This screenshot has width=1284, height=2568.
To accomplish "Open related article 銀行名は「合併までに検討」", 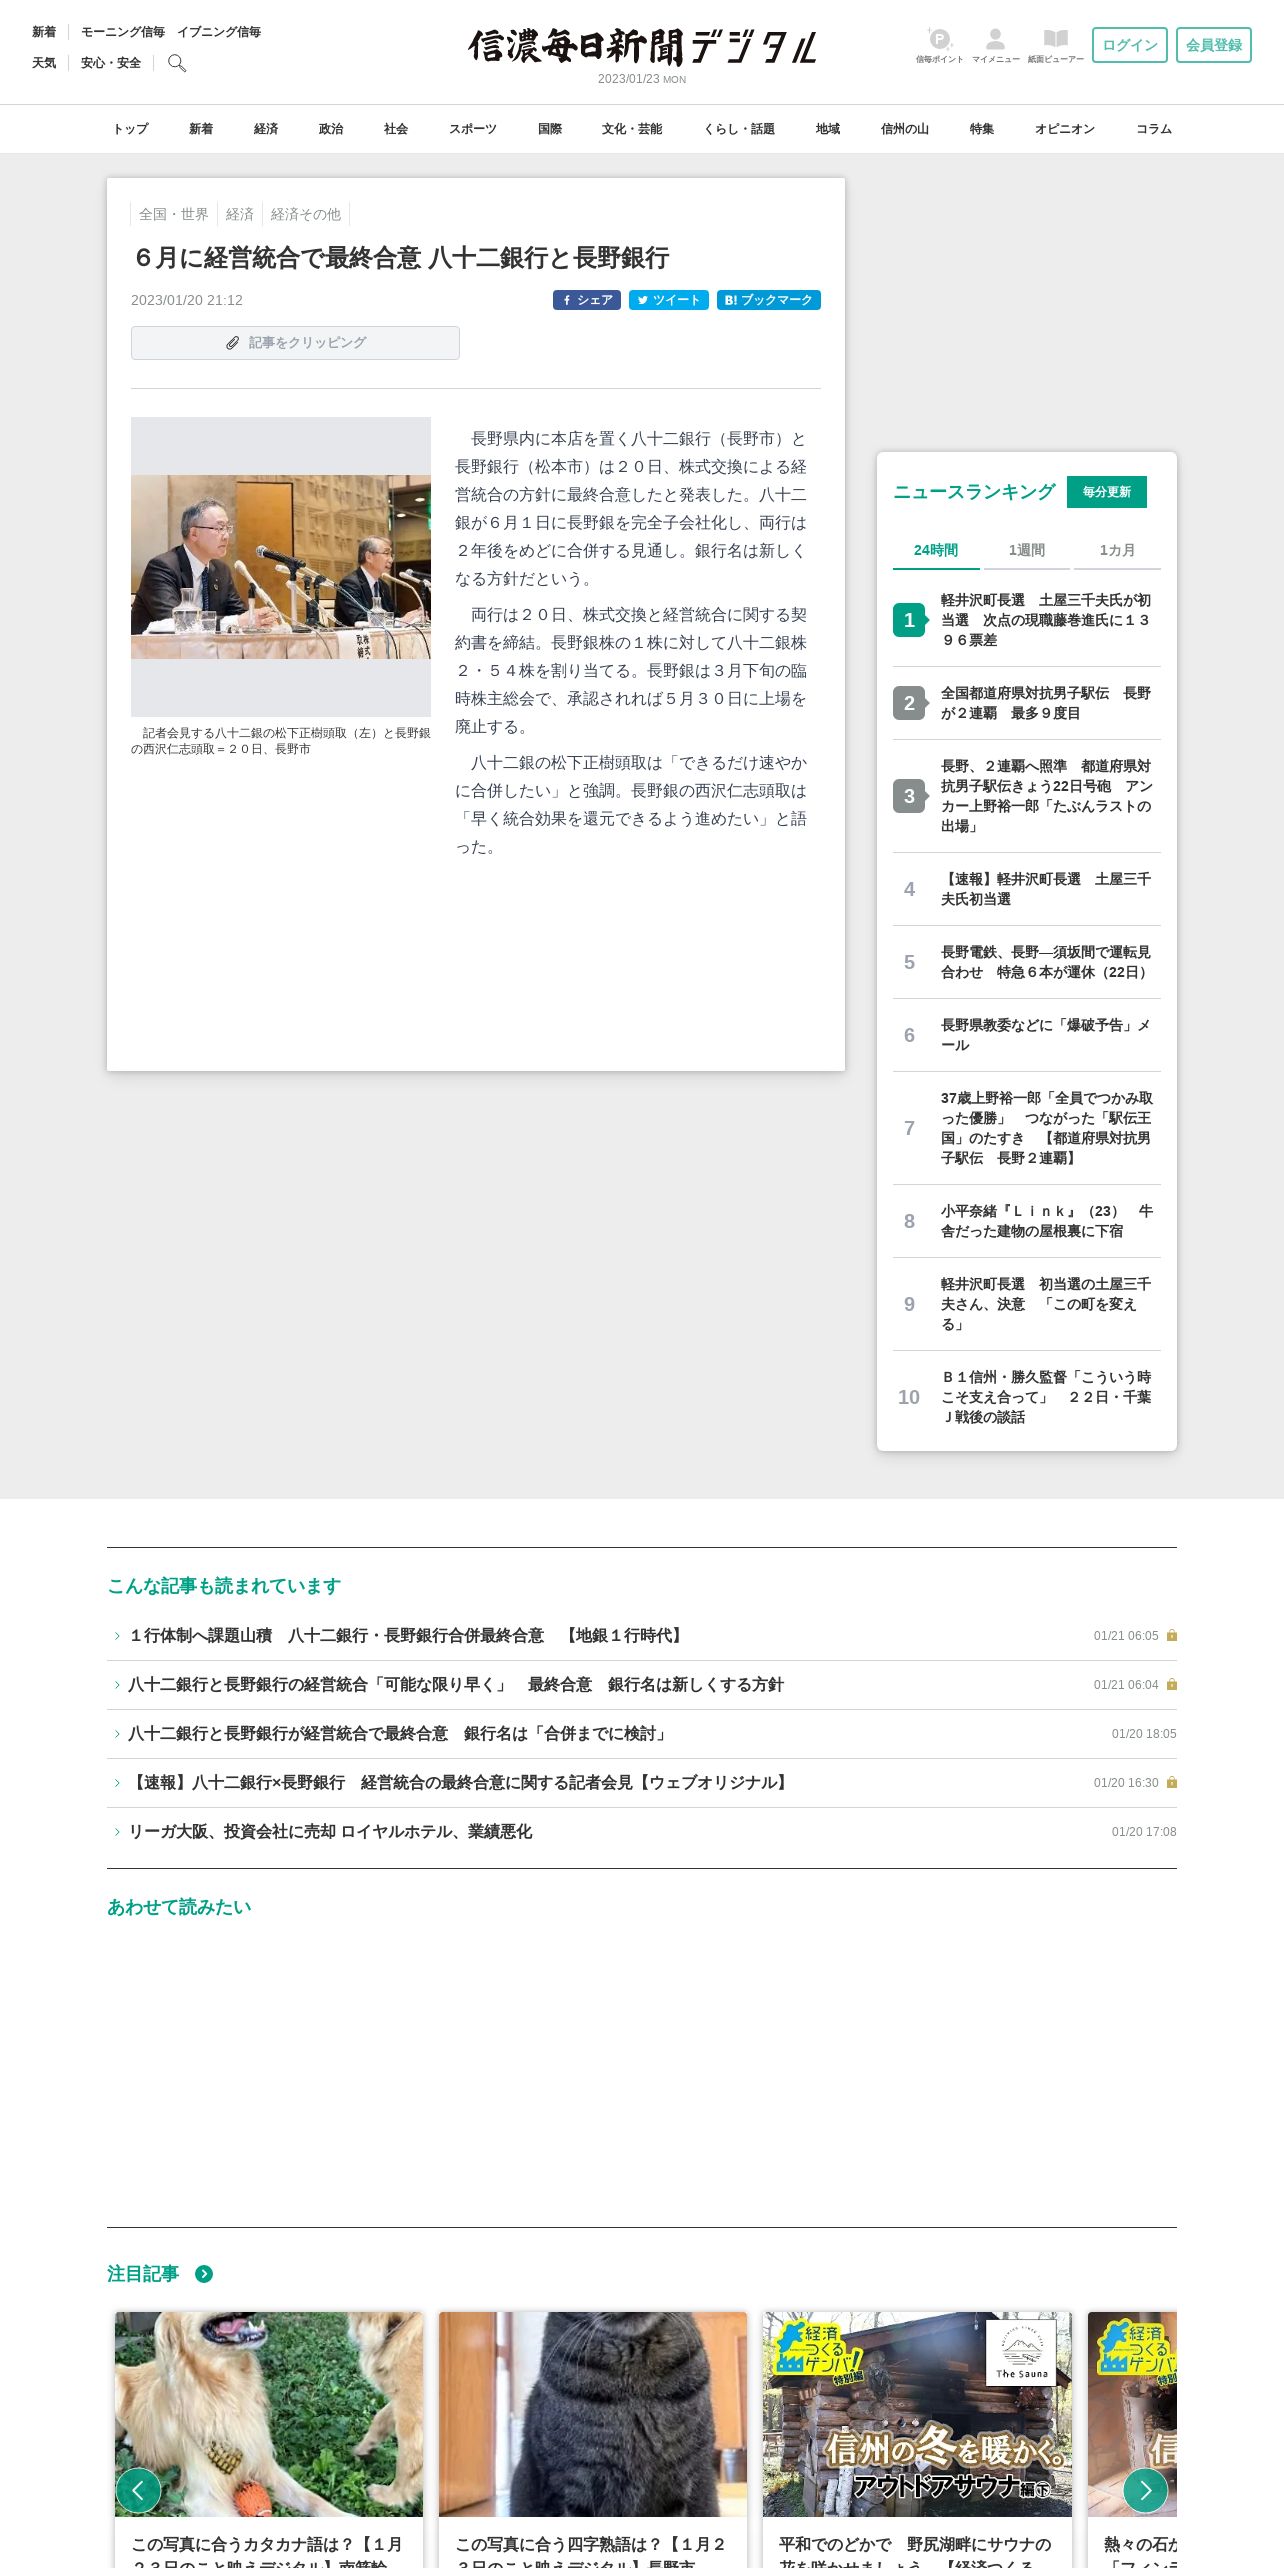I will pyautogui.click(x=642, y=1734).
